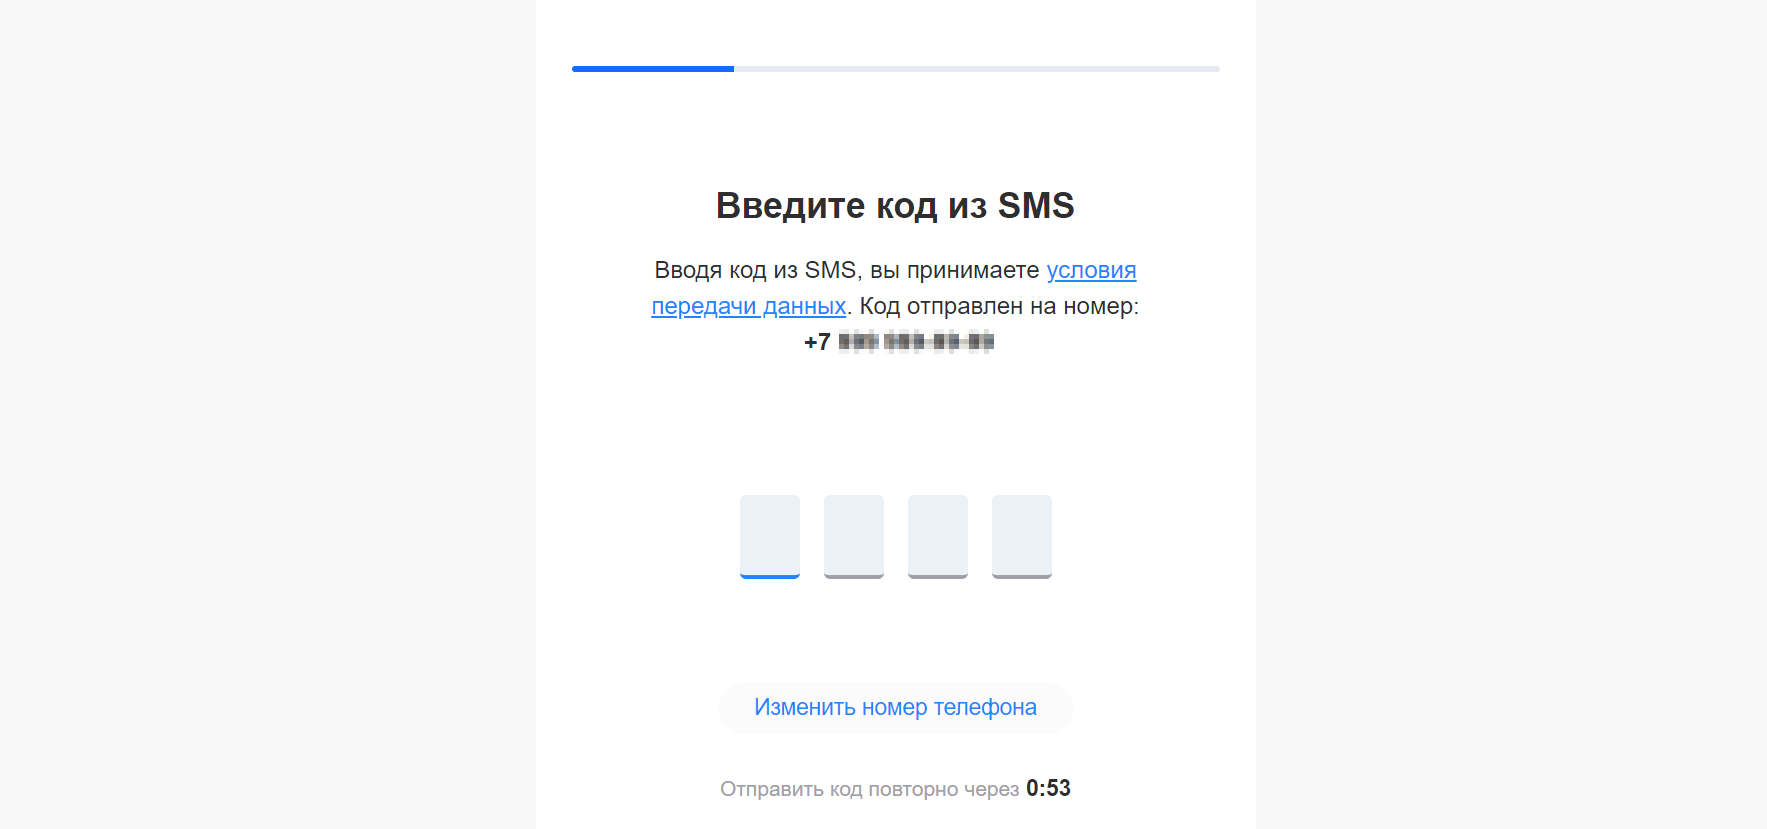Image resolution: width=1767 pixels, height=829 pixels.
Task: Select the Введите код из SMS heading
Action: point(895,205)
